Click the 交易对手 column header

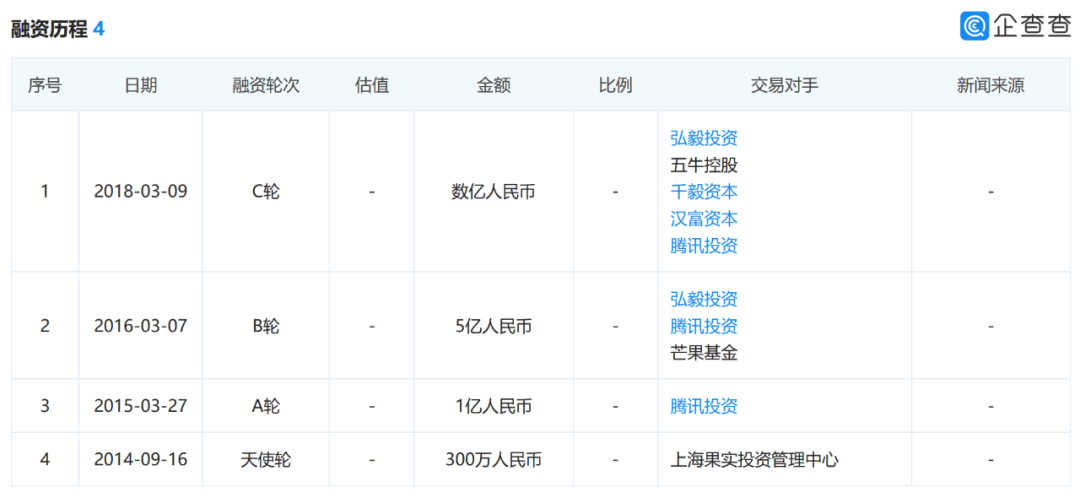pos(785,85)
